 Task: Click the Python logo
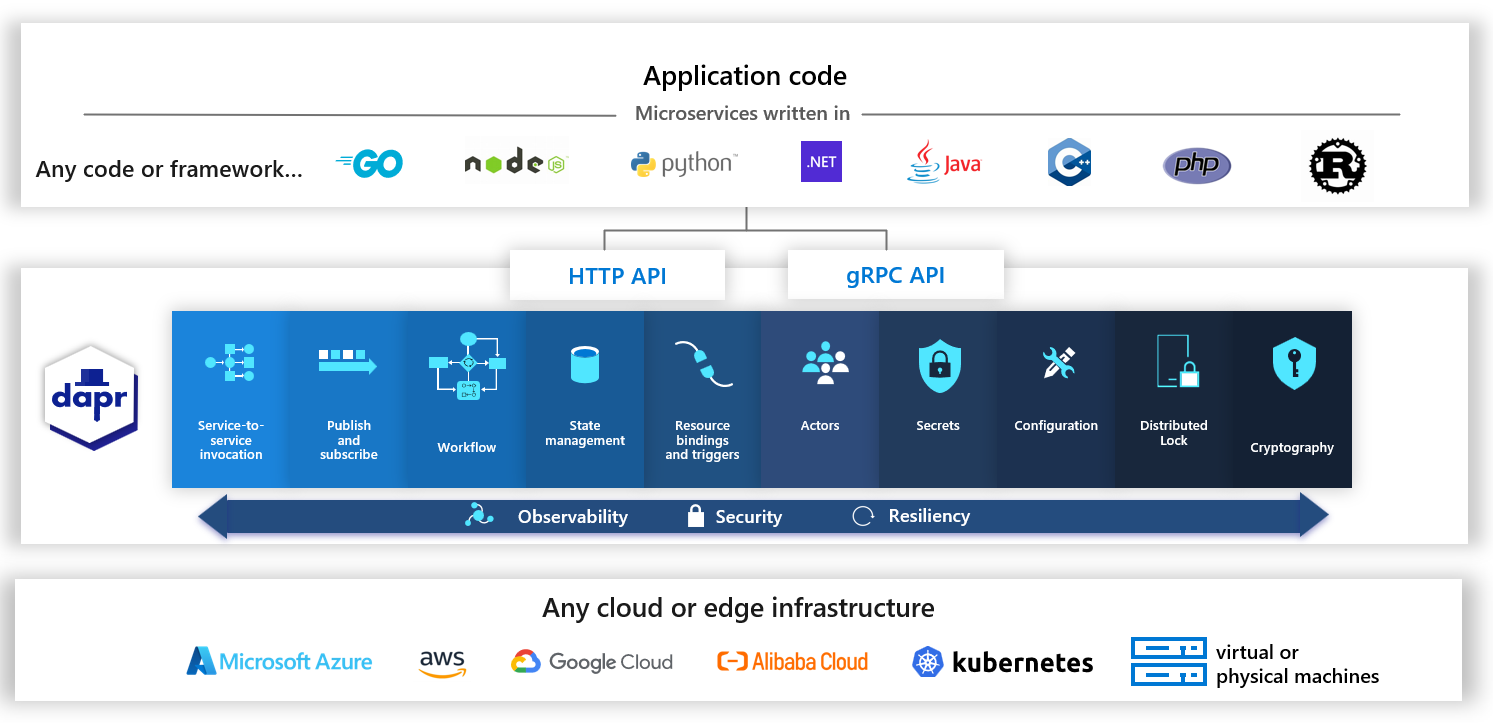pyautogui.click(x=684, y=163)
